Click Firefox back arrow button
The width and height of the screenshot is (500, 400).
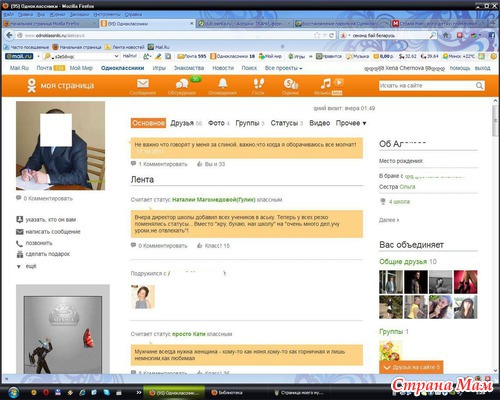tap(10, 35)
